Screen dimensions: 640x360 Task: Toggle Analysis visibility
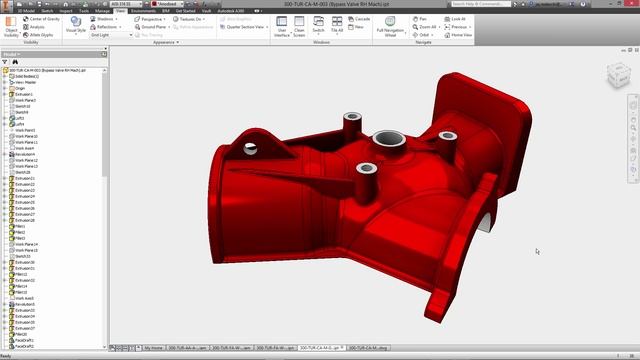click(x=33, y=27)
